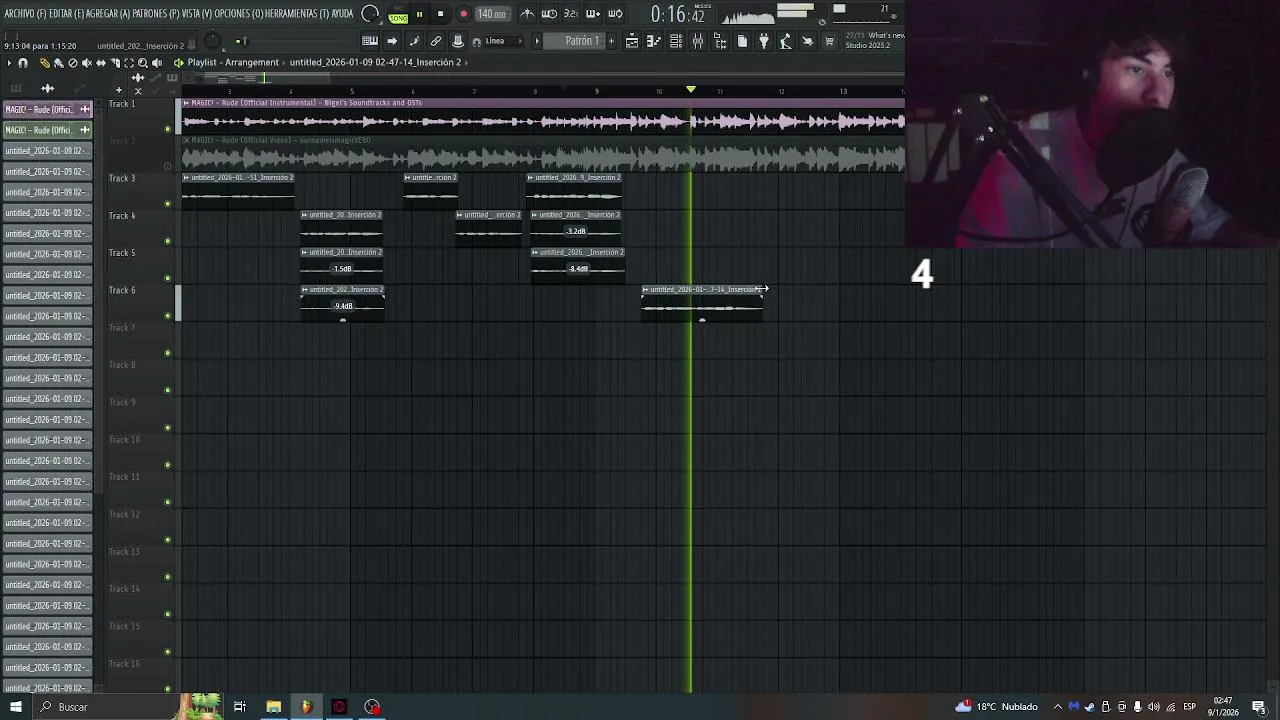
Task: Click the link chain icon in toolbar
Action: [436, 41]
